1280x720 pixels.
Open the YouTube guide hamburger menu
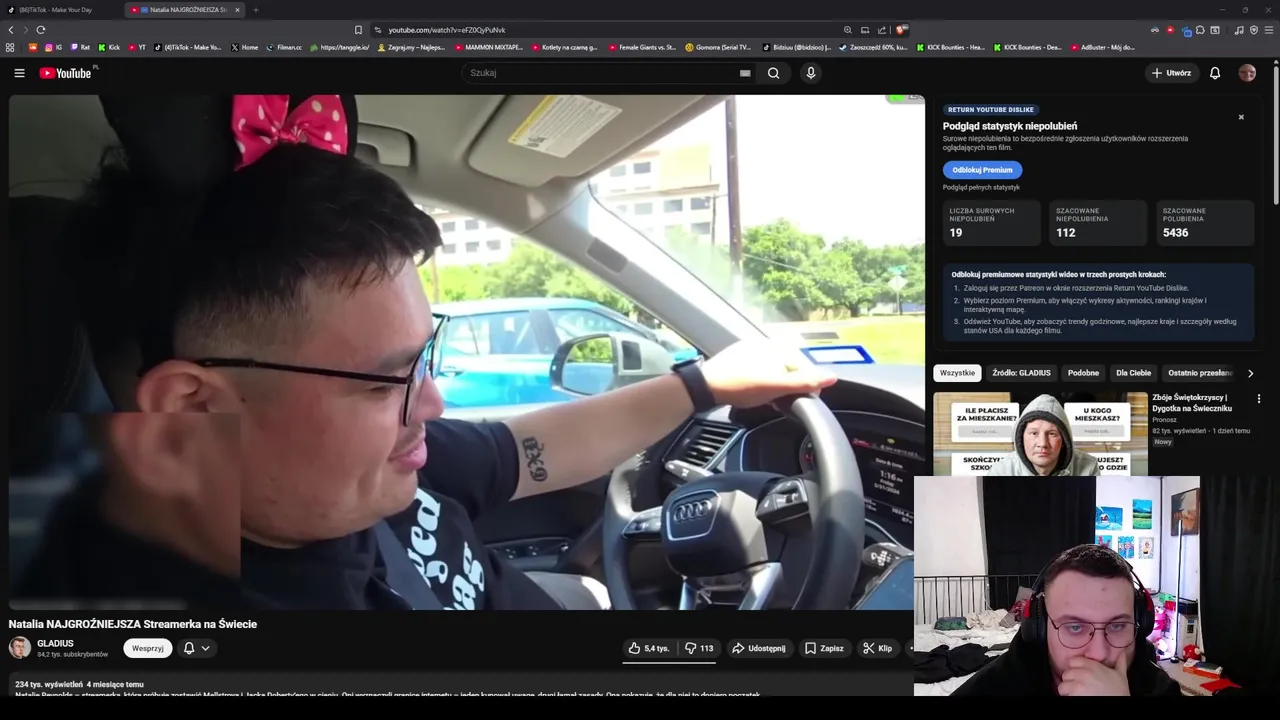19,73
